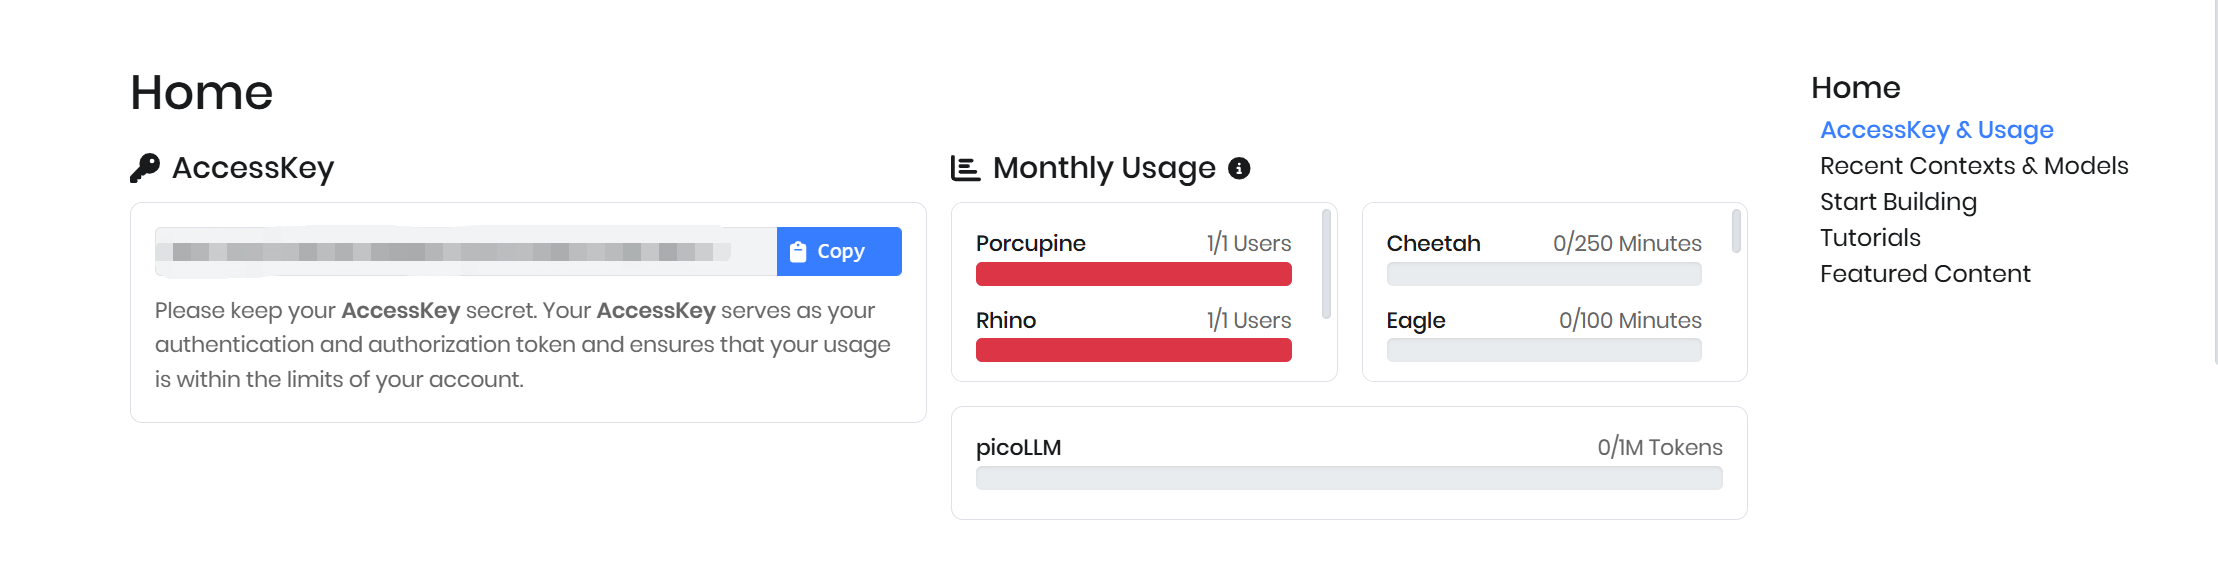This screenshot has width=2218, height=571.
Task: Click the Monthly Usage info icon
Action: point(1239,168)
